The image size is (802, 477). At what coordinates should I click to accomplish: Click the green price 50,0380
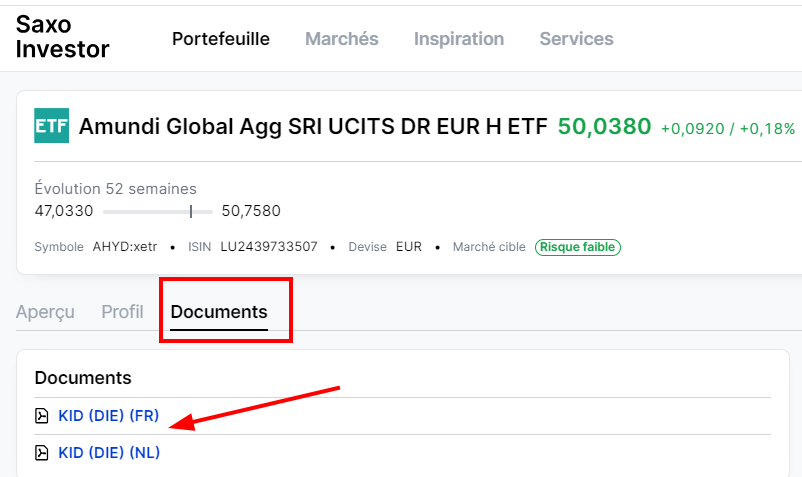click(x=604, y=127)
